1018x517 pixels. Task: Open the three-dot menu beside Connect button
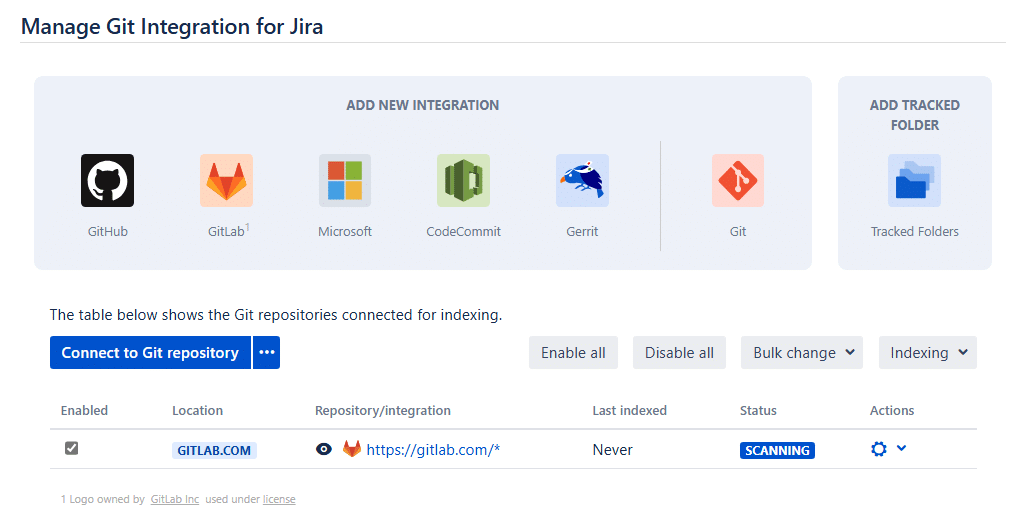[266, 353]
